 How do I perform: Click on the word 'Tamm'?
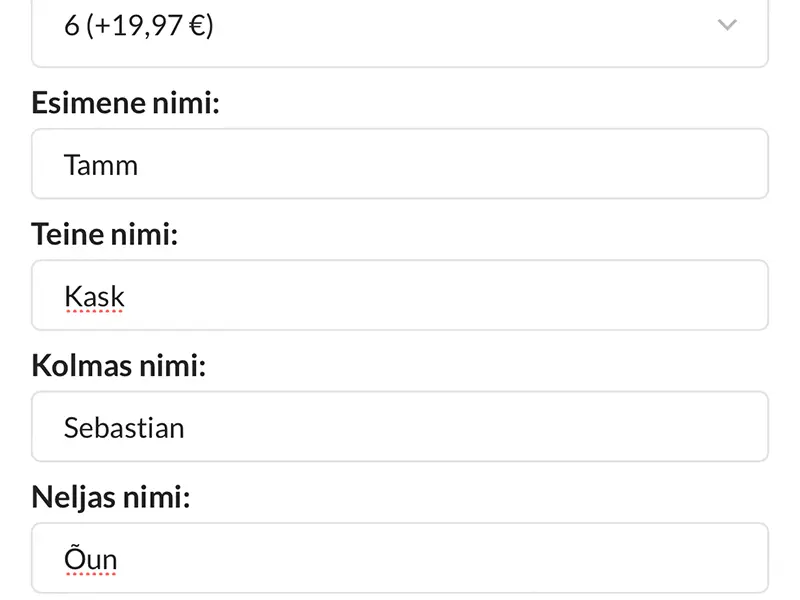[x=101, y=164]
